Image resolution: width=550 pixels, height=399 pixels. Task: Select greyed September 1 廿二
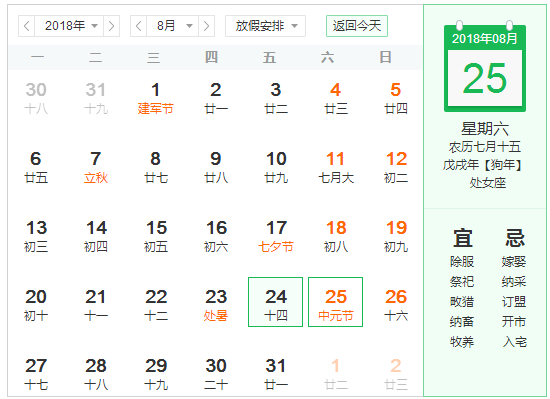(336, 374)
